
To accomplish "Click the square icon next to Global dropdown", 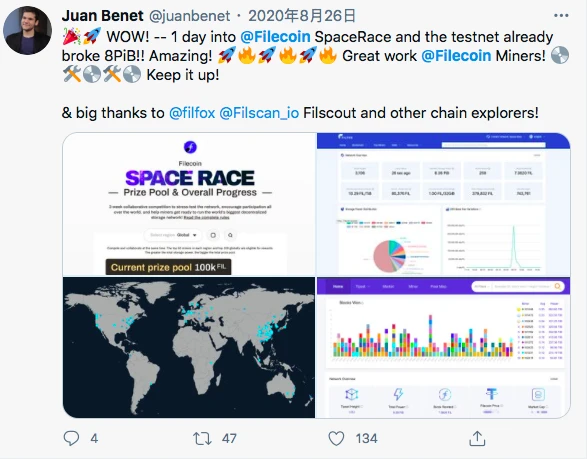I will pyautogui.click(x=213, y=235).
